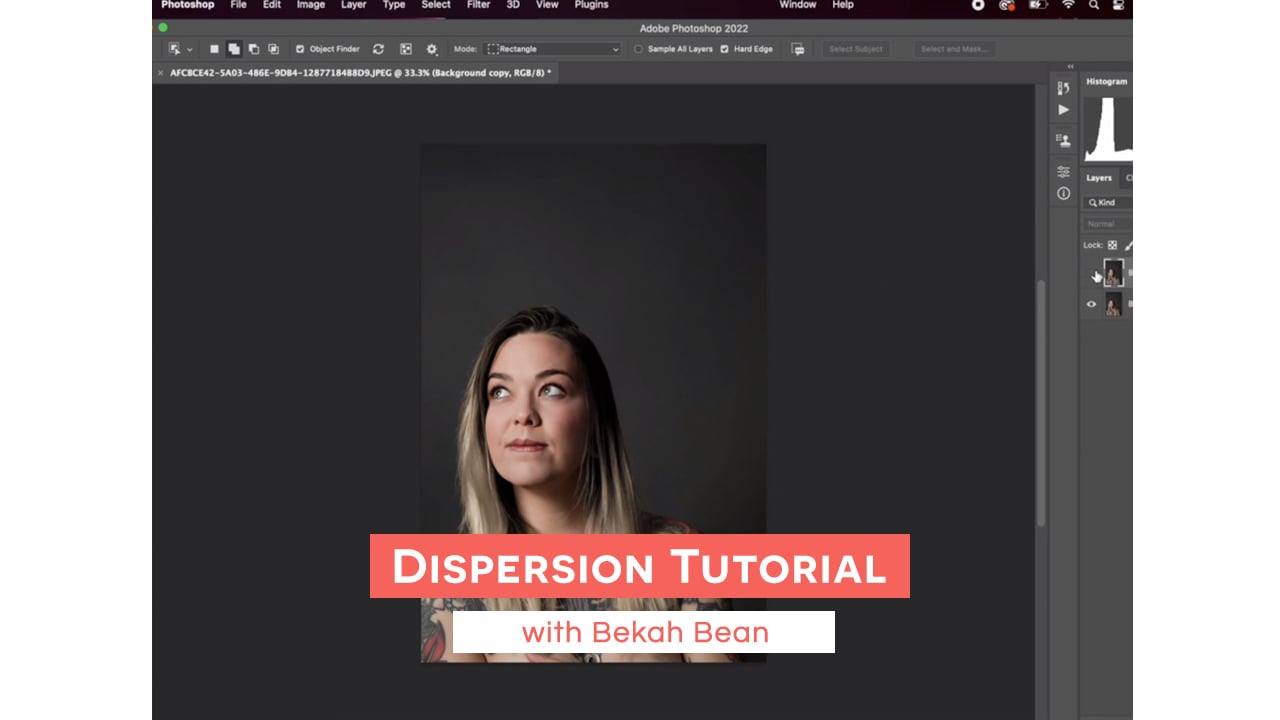Click the lock transparent pixels icon
This screenshot has height=720, width=1280.
click(x=1112, y=245)
